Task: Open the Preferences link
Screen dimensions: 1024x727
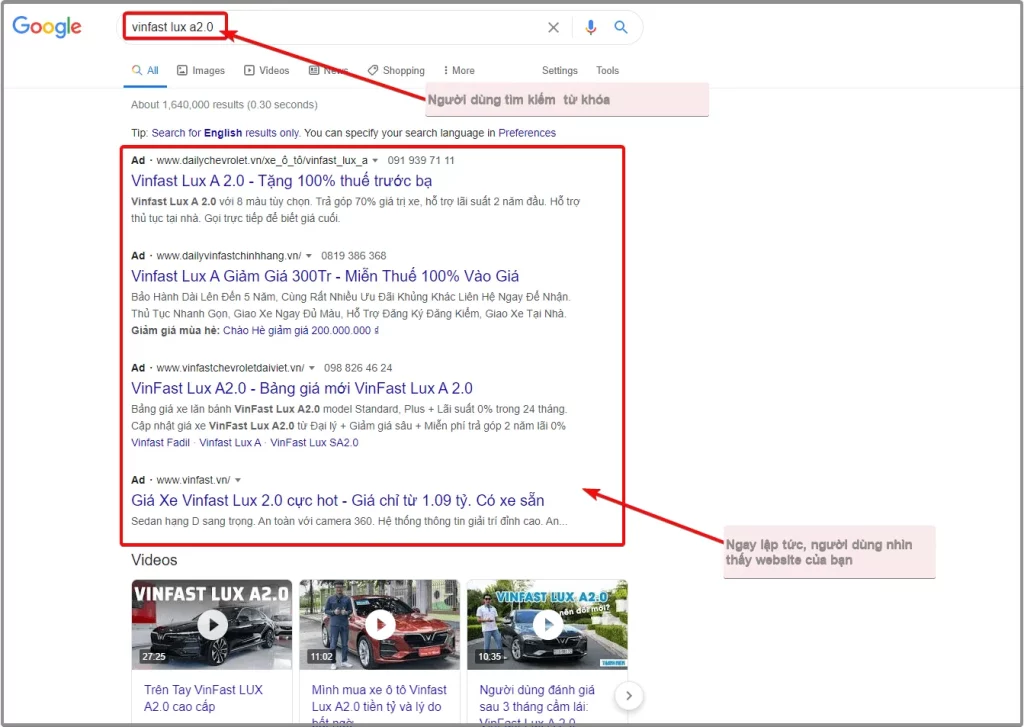Action: pyautogui.click(x=527, y=133)
